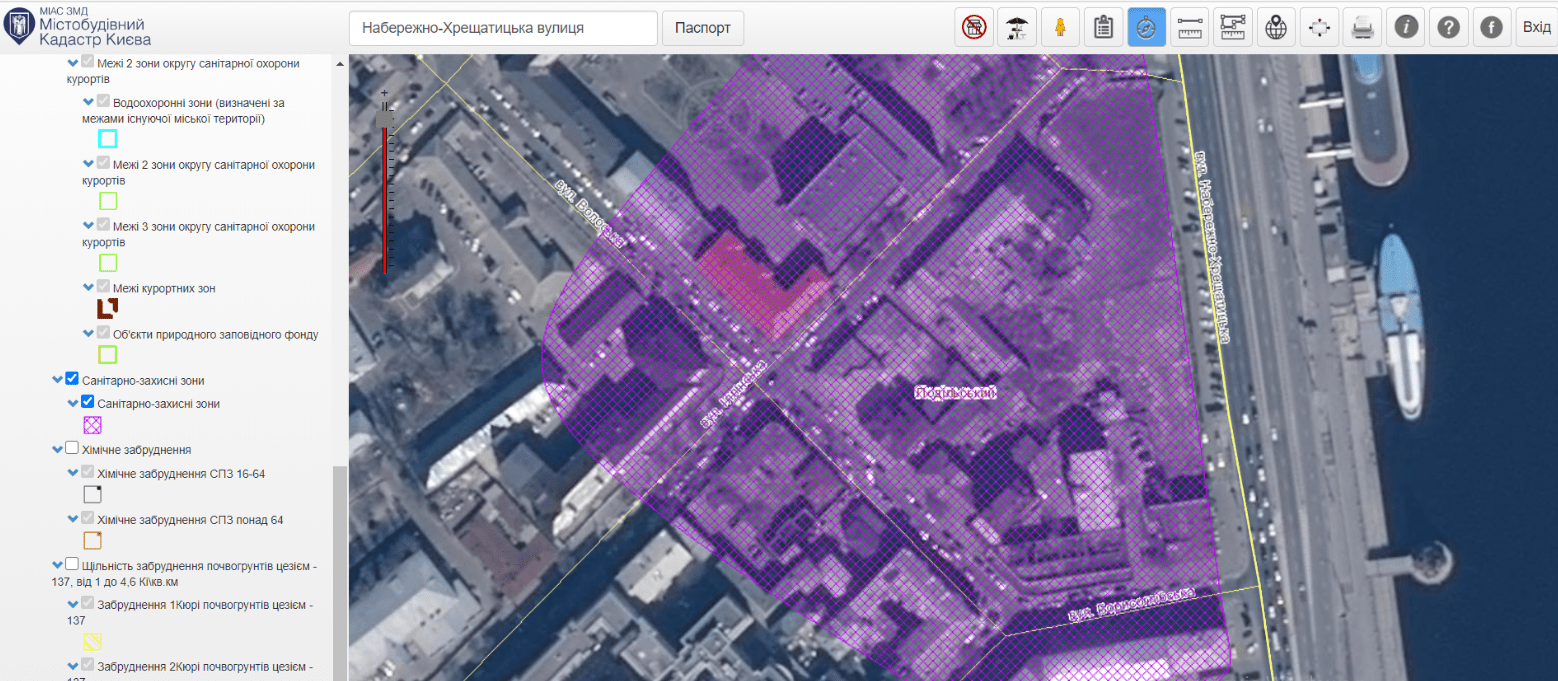Select the area measurement tool
Viewport: 1558px width, 681px height.
(1232, 28)
